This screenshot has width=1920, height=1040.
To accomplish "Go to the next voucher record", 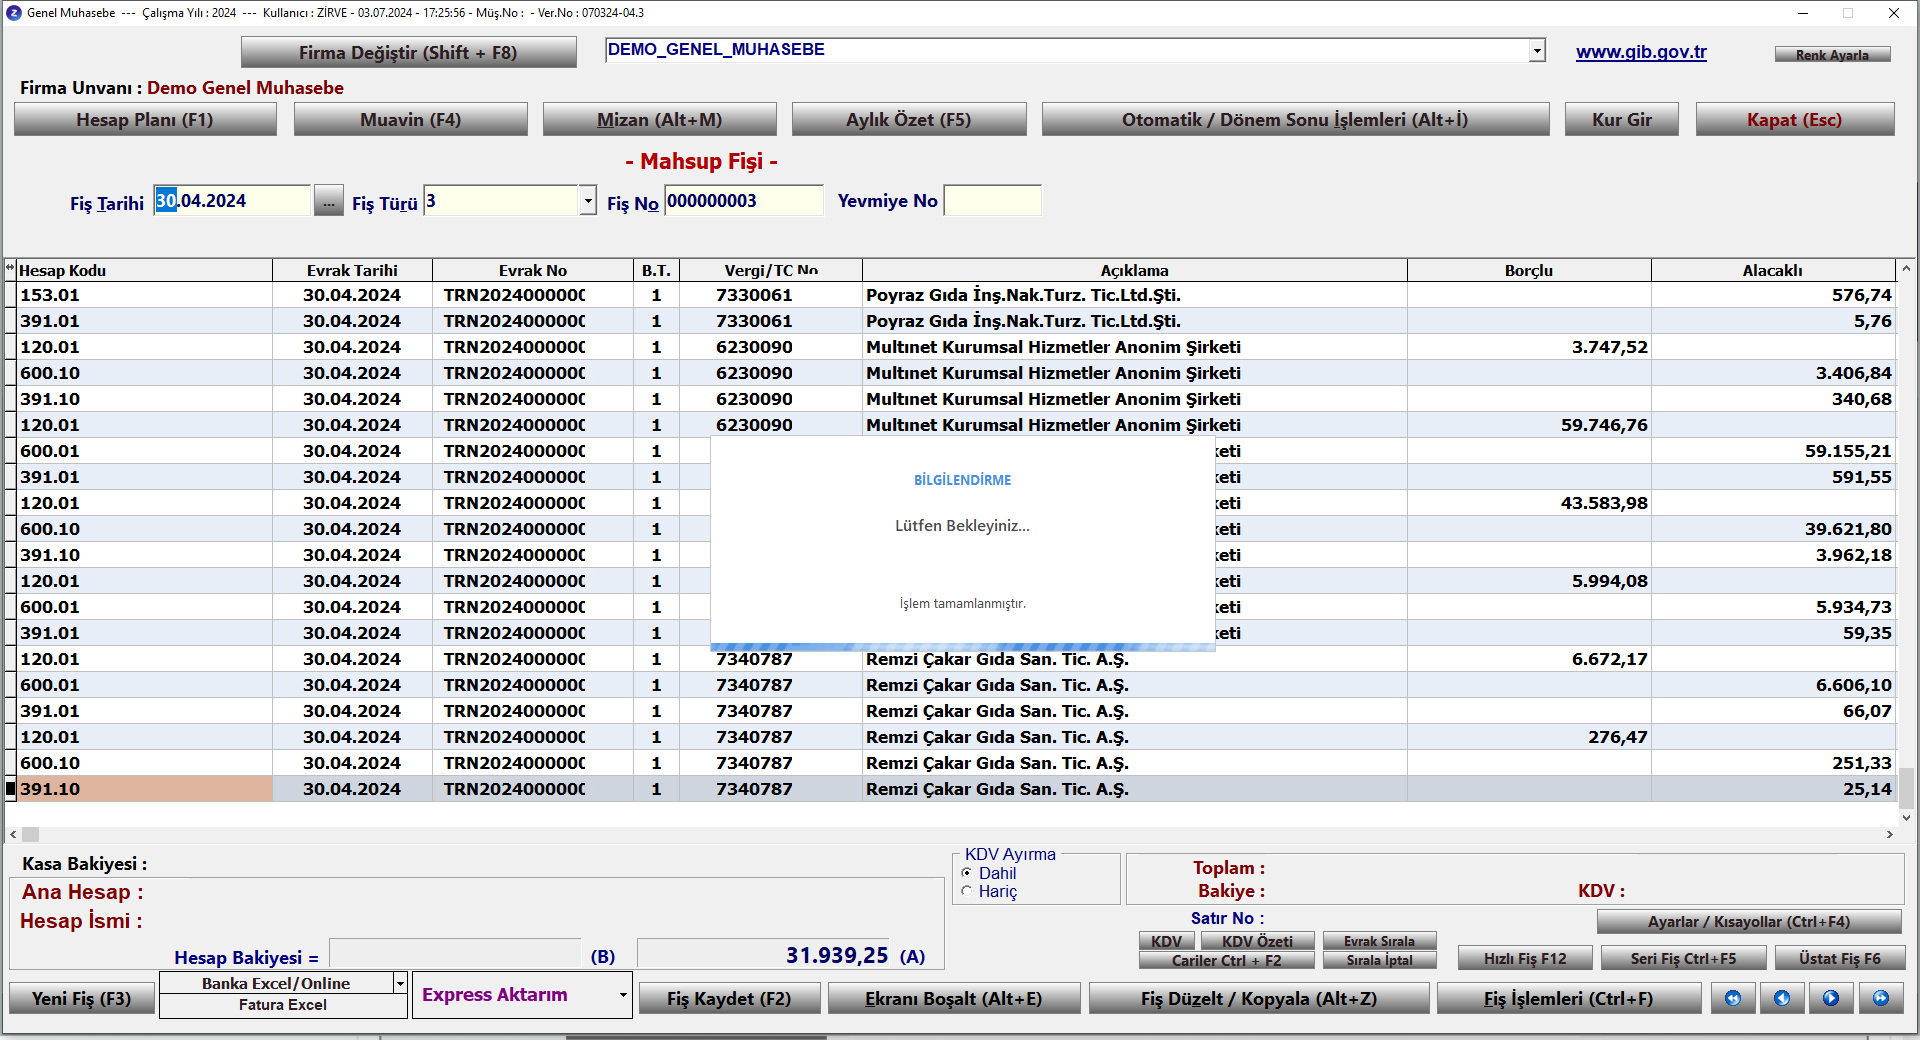I will point(1831,998).
